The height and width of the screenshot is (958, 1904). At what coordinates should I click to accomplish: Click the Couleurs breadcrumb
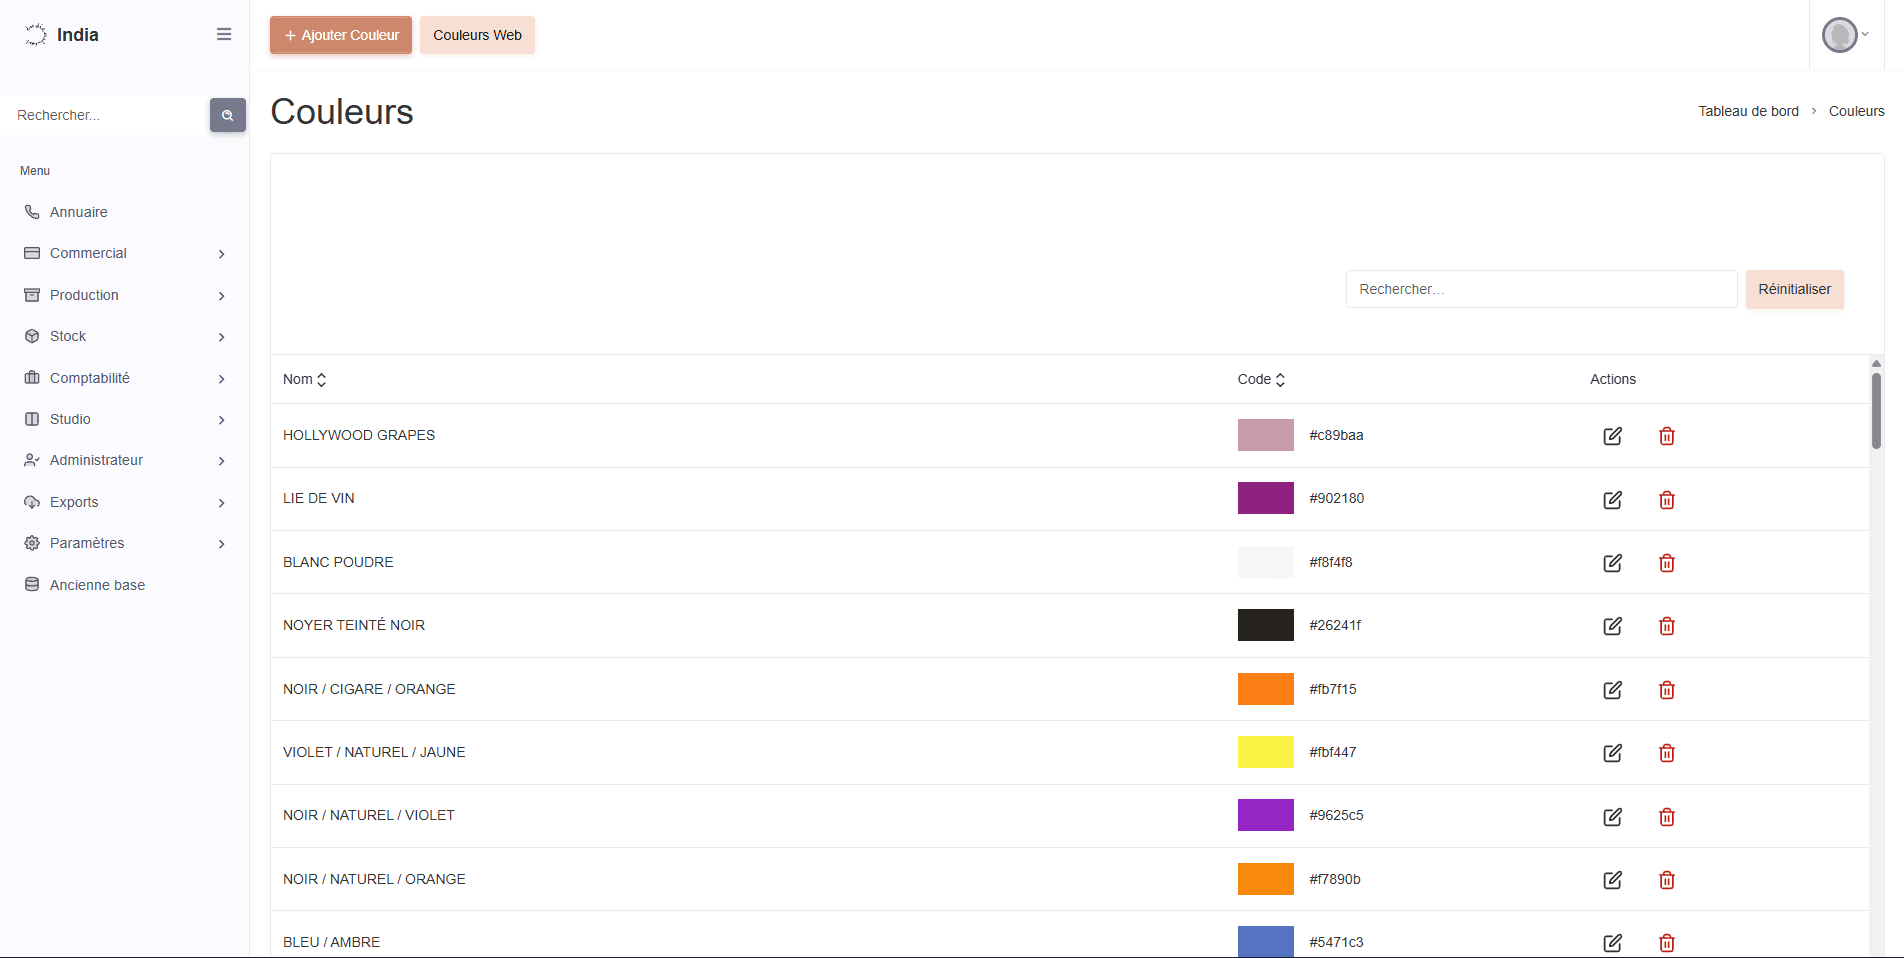(x=1856, y=111)
